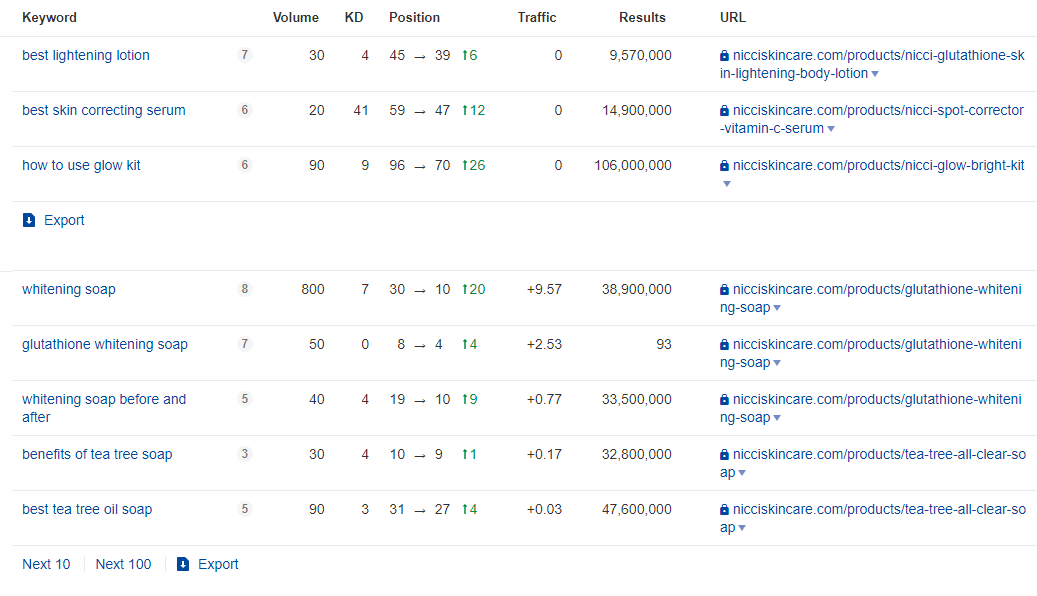Viewport: 1037px width, 596px height.
Task: Sort by the Volume column header
Action: tap(296, 18)
